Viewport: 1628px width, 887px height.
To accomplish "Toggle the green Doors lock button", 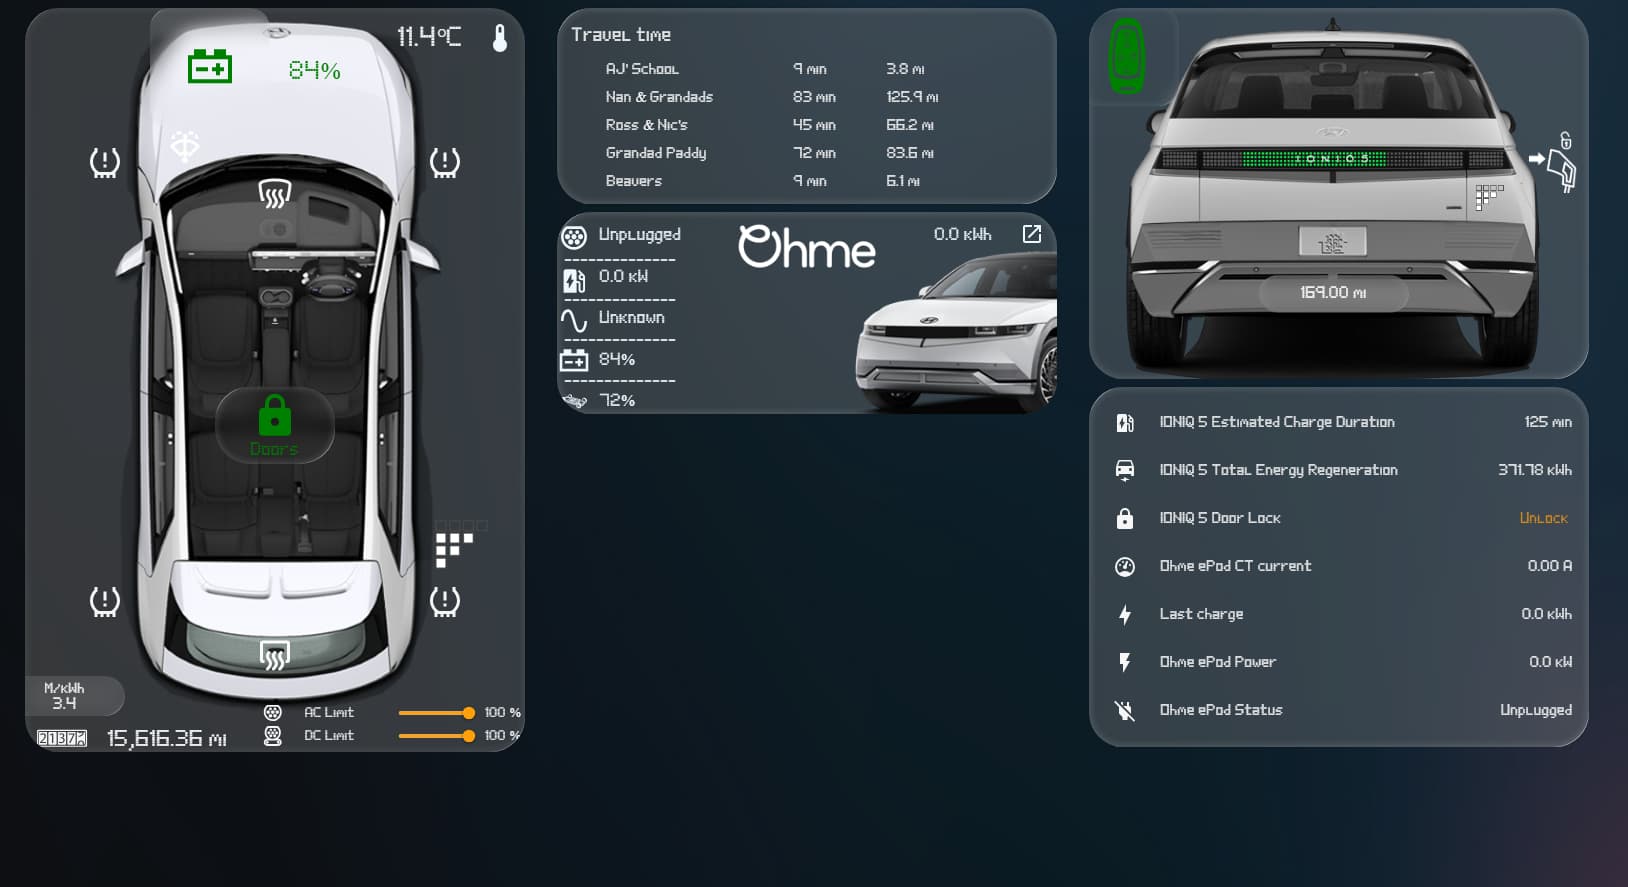I will [x=275, y=424].
